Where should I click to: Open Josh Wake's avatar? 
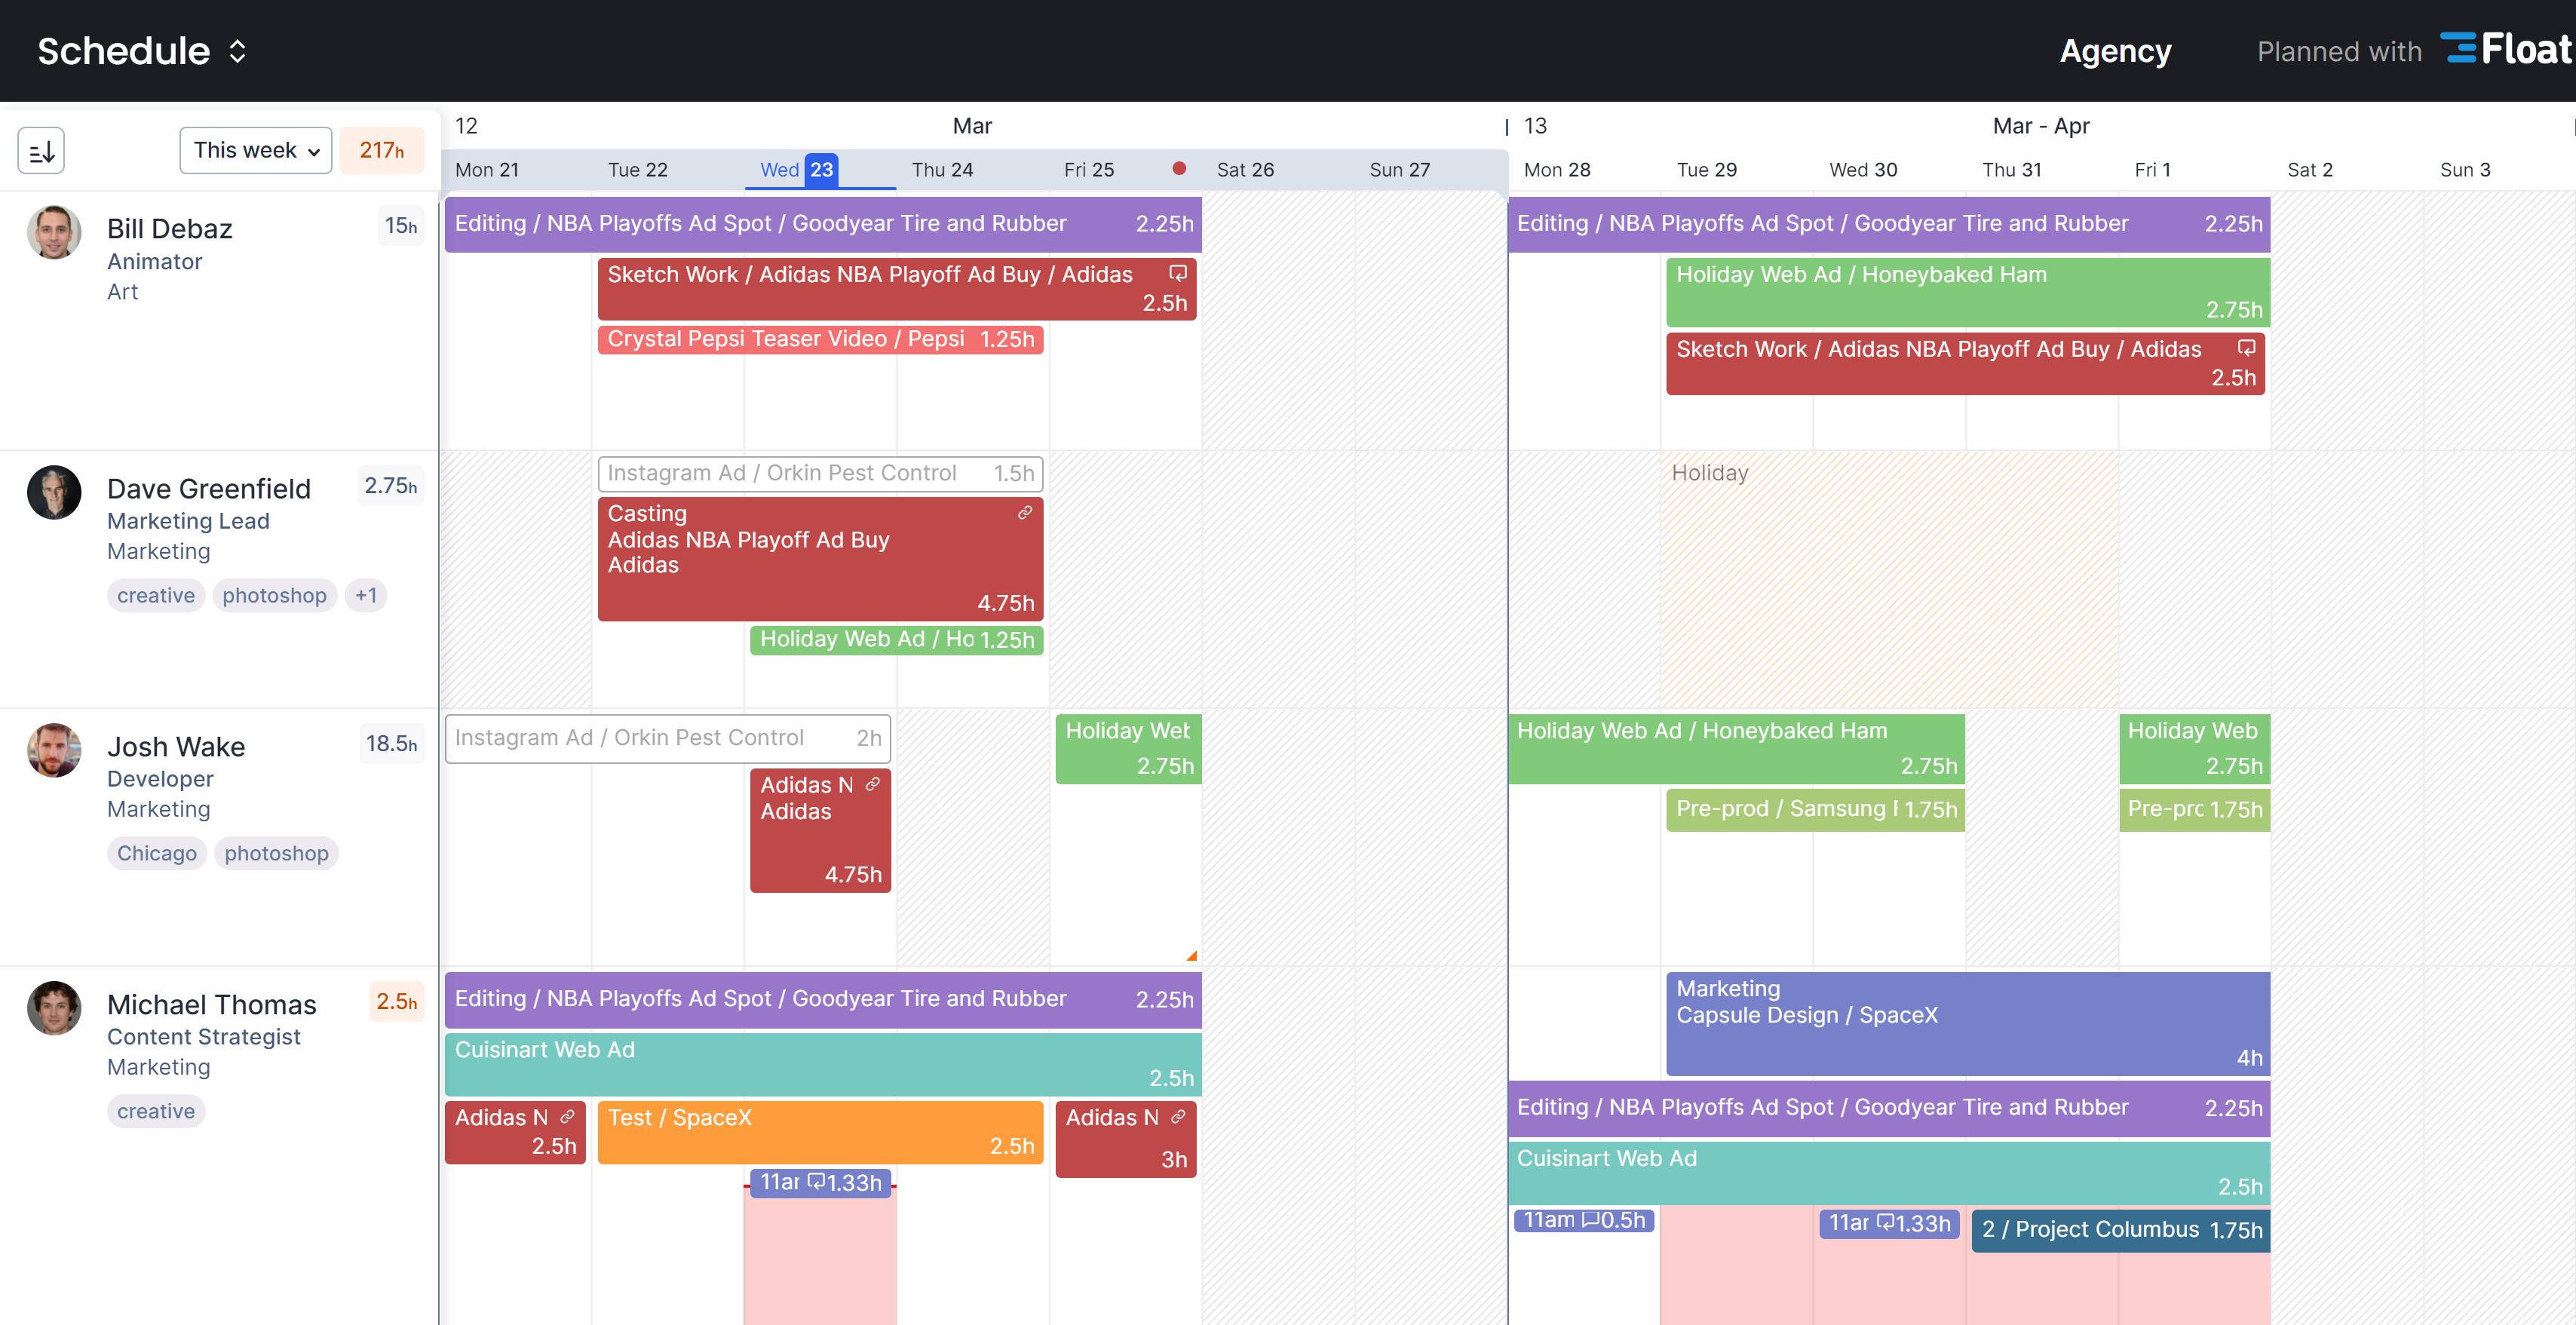54,750
